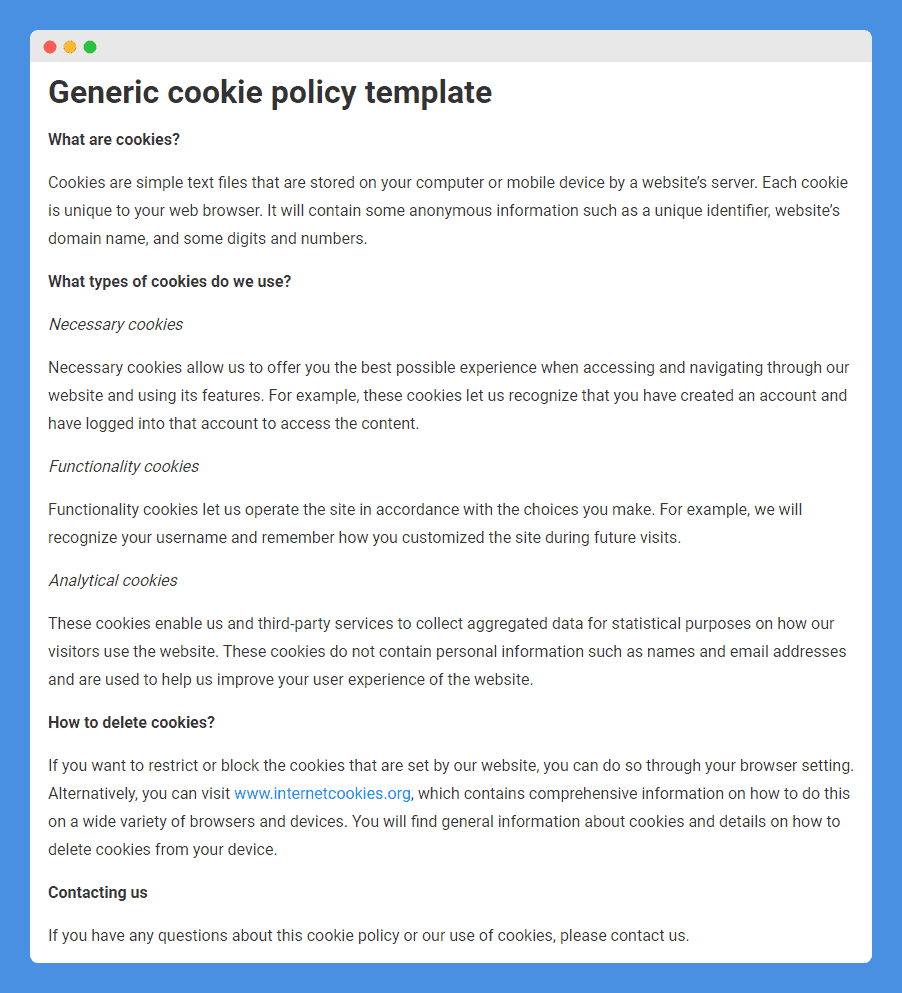The image size is (902, 993).
Task: Click the 'Contacting us' heading
Action: [x=98, y=892]
